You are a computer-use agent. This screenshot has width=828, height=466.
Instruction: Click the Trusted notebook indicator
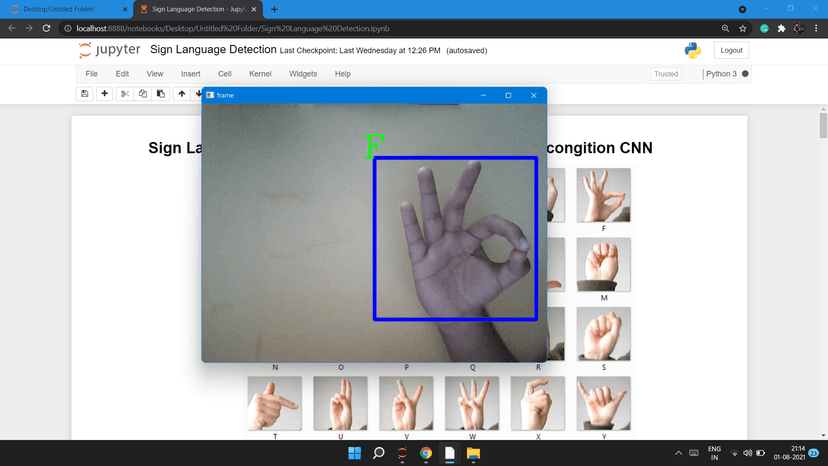666,74
